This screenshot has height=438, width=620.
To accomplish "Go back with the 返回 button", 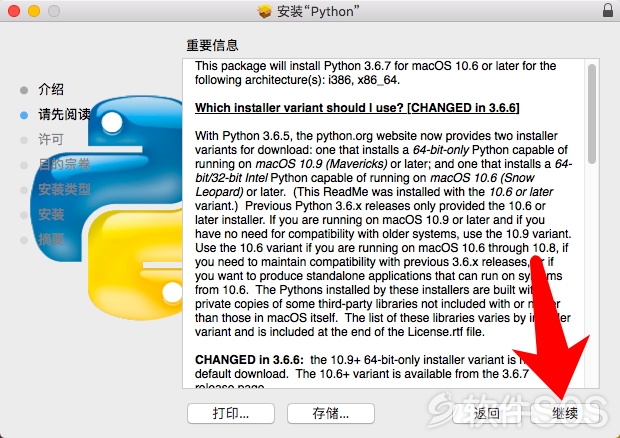I will pyautogui.click(x=486, y=413).
